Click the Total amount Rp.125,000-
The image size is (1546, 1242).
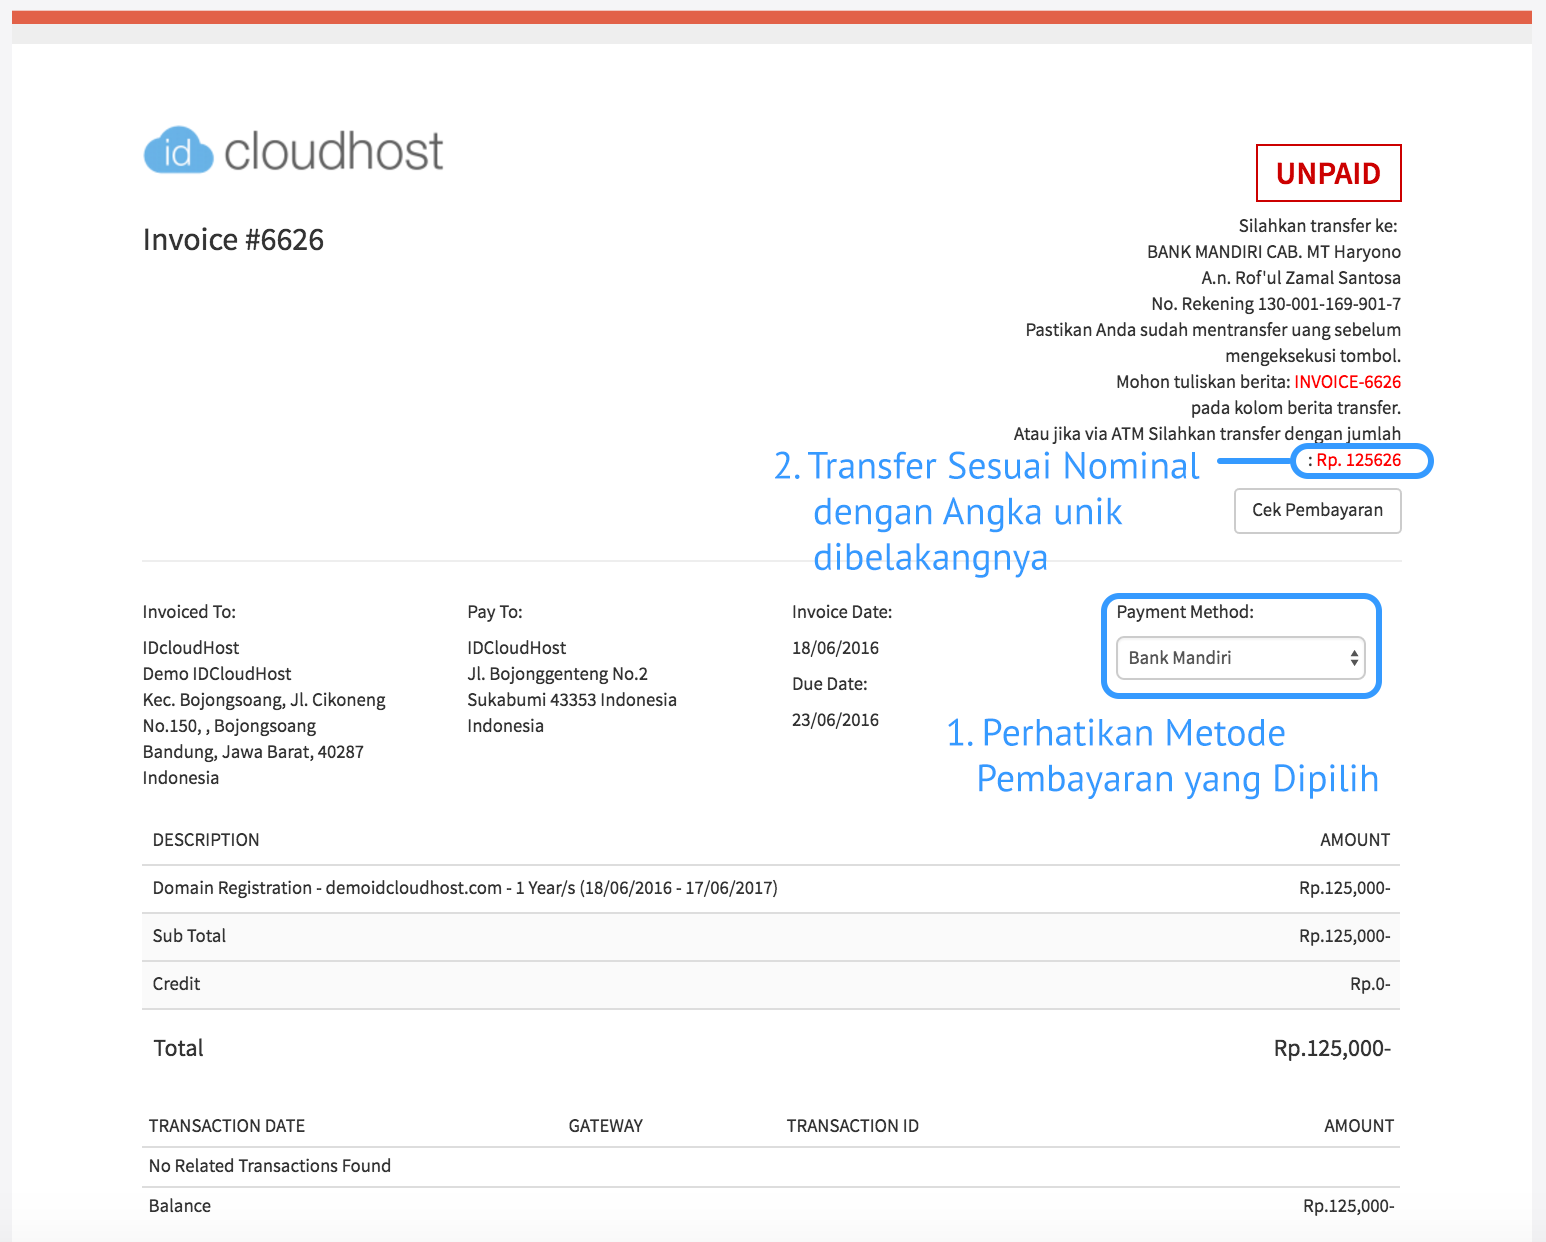tap(1331, 1048)
